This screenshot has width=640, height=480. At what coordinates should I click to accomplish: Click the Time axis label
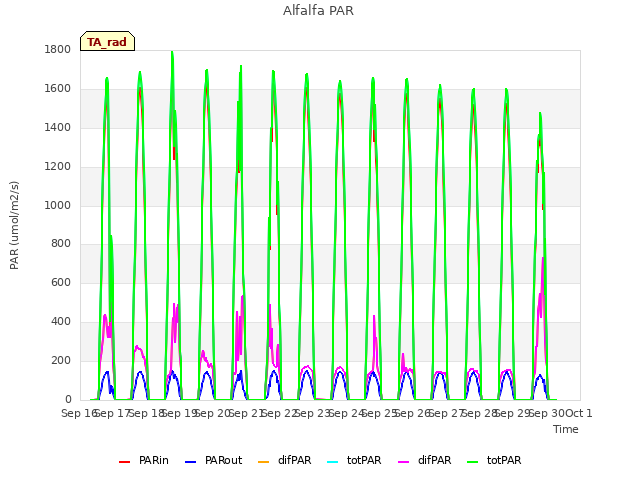coord(566,429)
